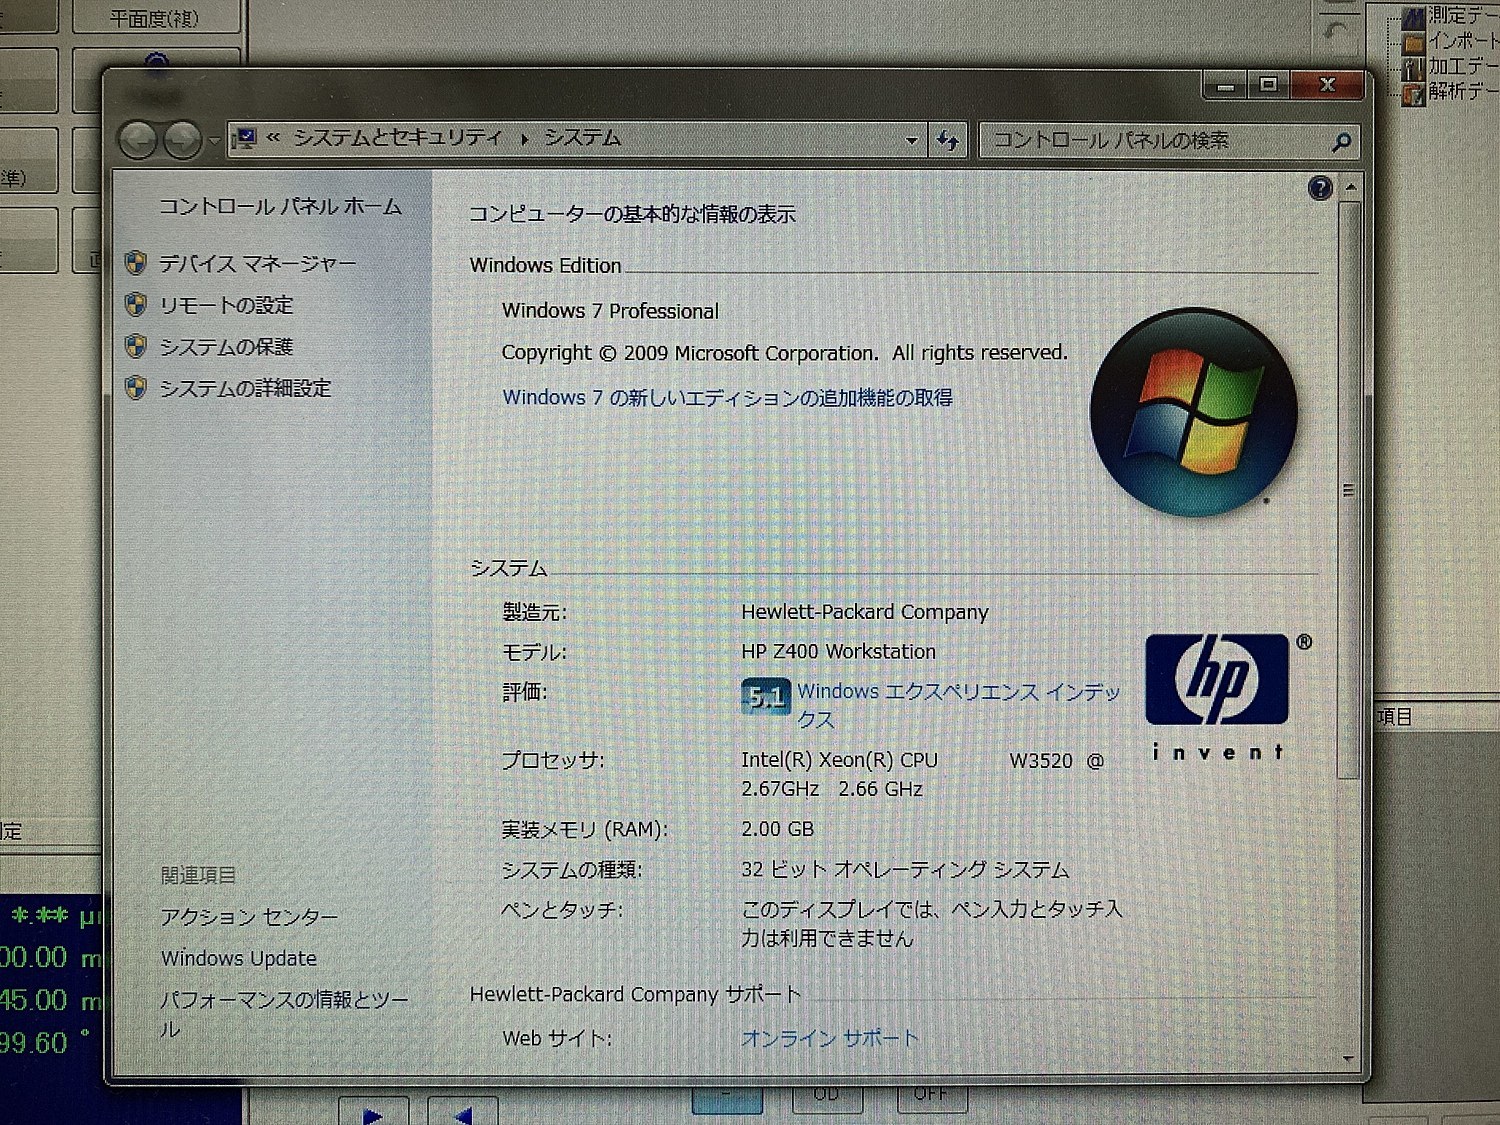The width and height of the screenshot is (1500, 1125).
Task: Click Windows 7 の新しいエディションの追加機能の取得 link
Action: [x=727, y=397]
